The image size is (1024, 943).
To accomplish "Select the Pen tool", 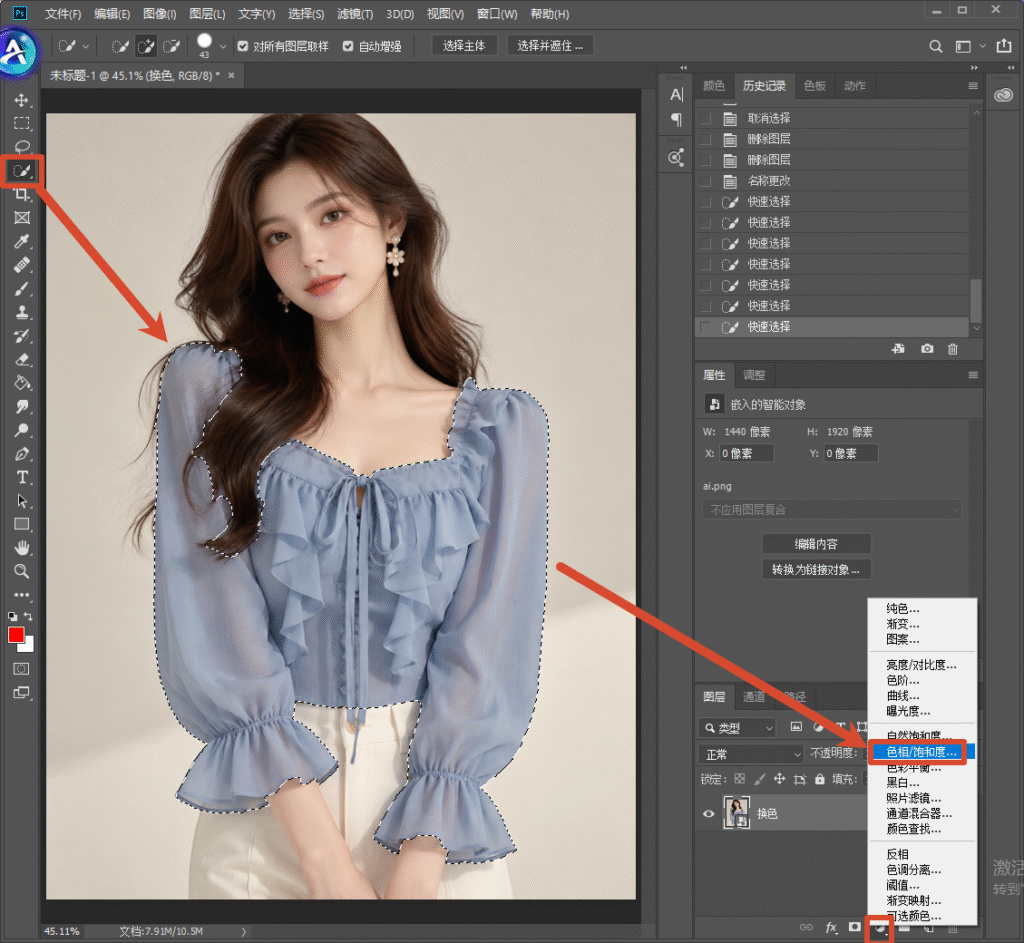I will coord(22,454).
